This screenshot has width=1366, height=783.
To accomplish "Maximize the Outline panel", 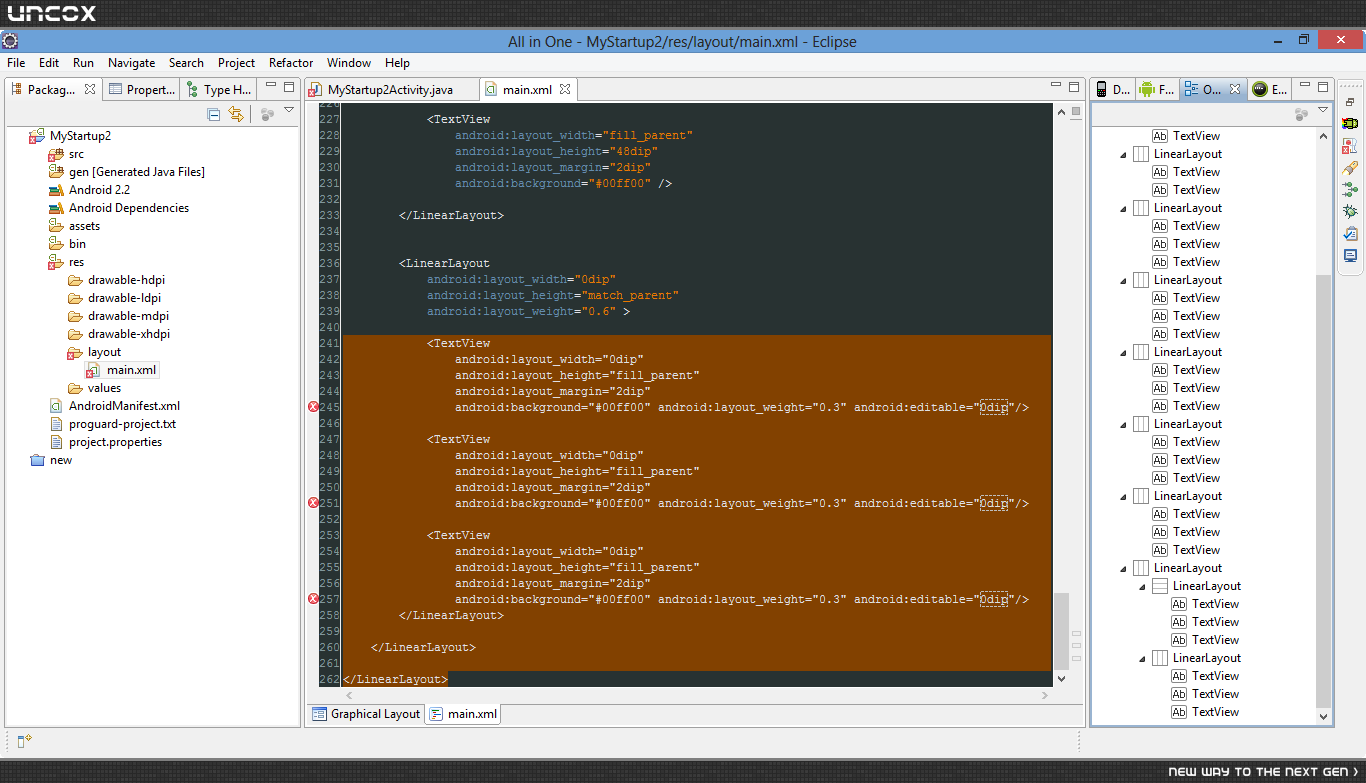I will coord(1323,87).
